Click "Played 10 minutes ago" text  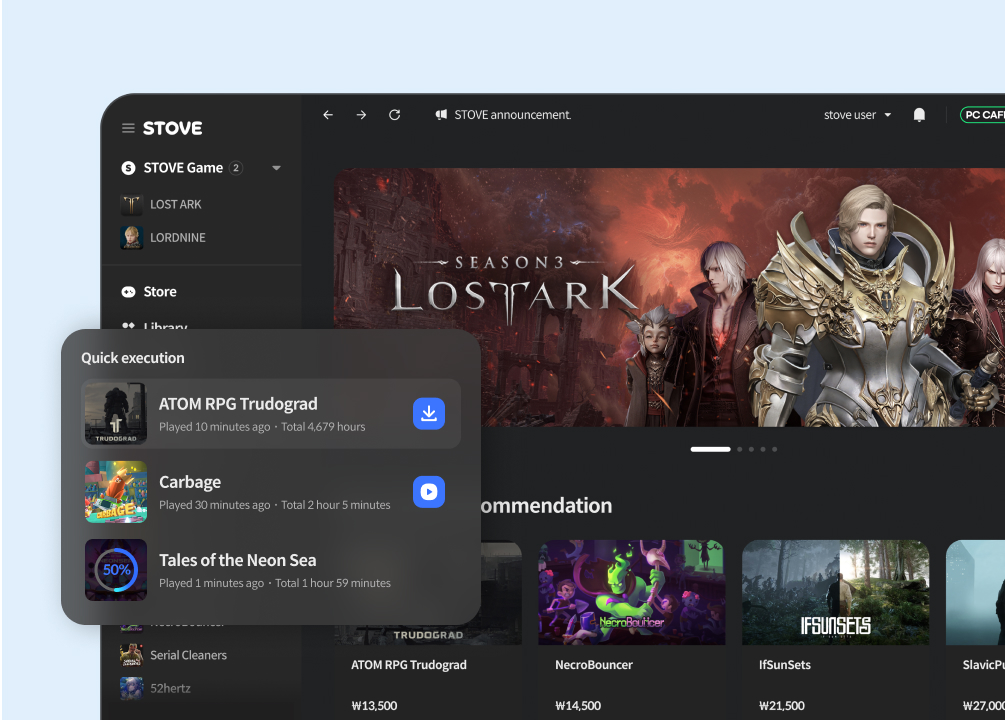tap(215, 427)
